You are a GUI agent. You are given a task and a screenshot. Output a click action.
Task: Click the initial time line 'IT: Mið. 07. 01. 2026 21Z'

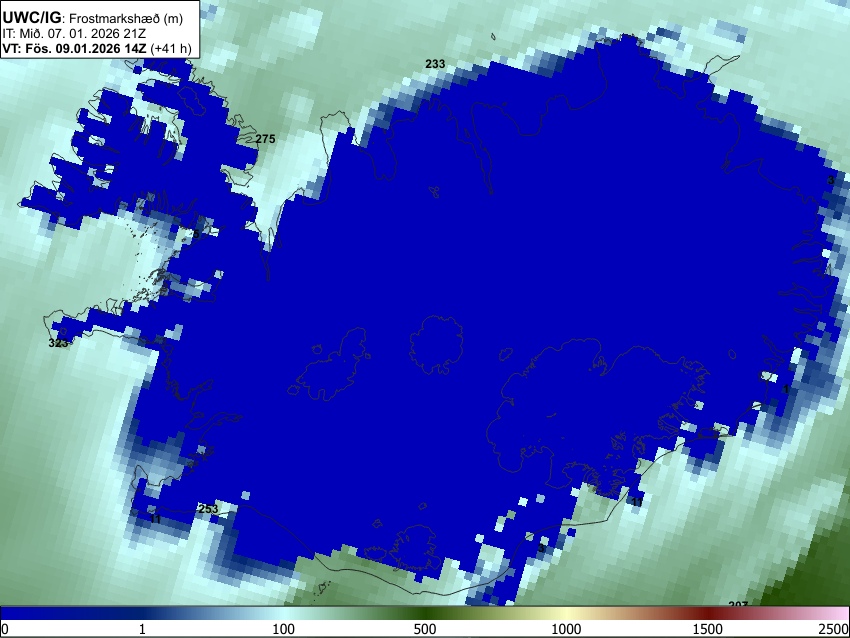pyautogui.click(x=74, y=34)
